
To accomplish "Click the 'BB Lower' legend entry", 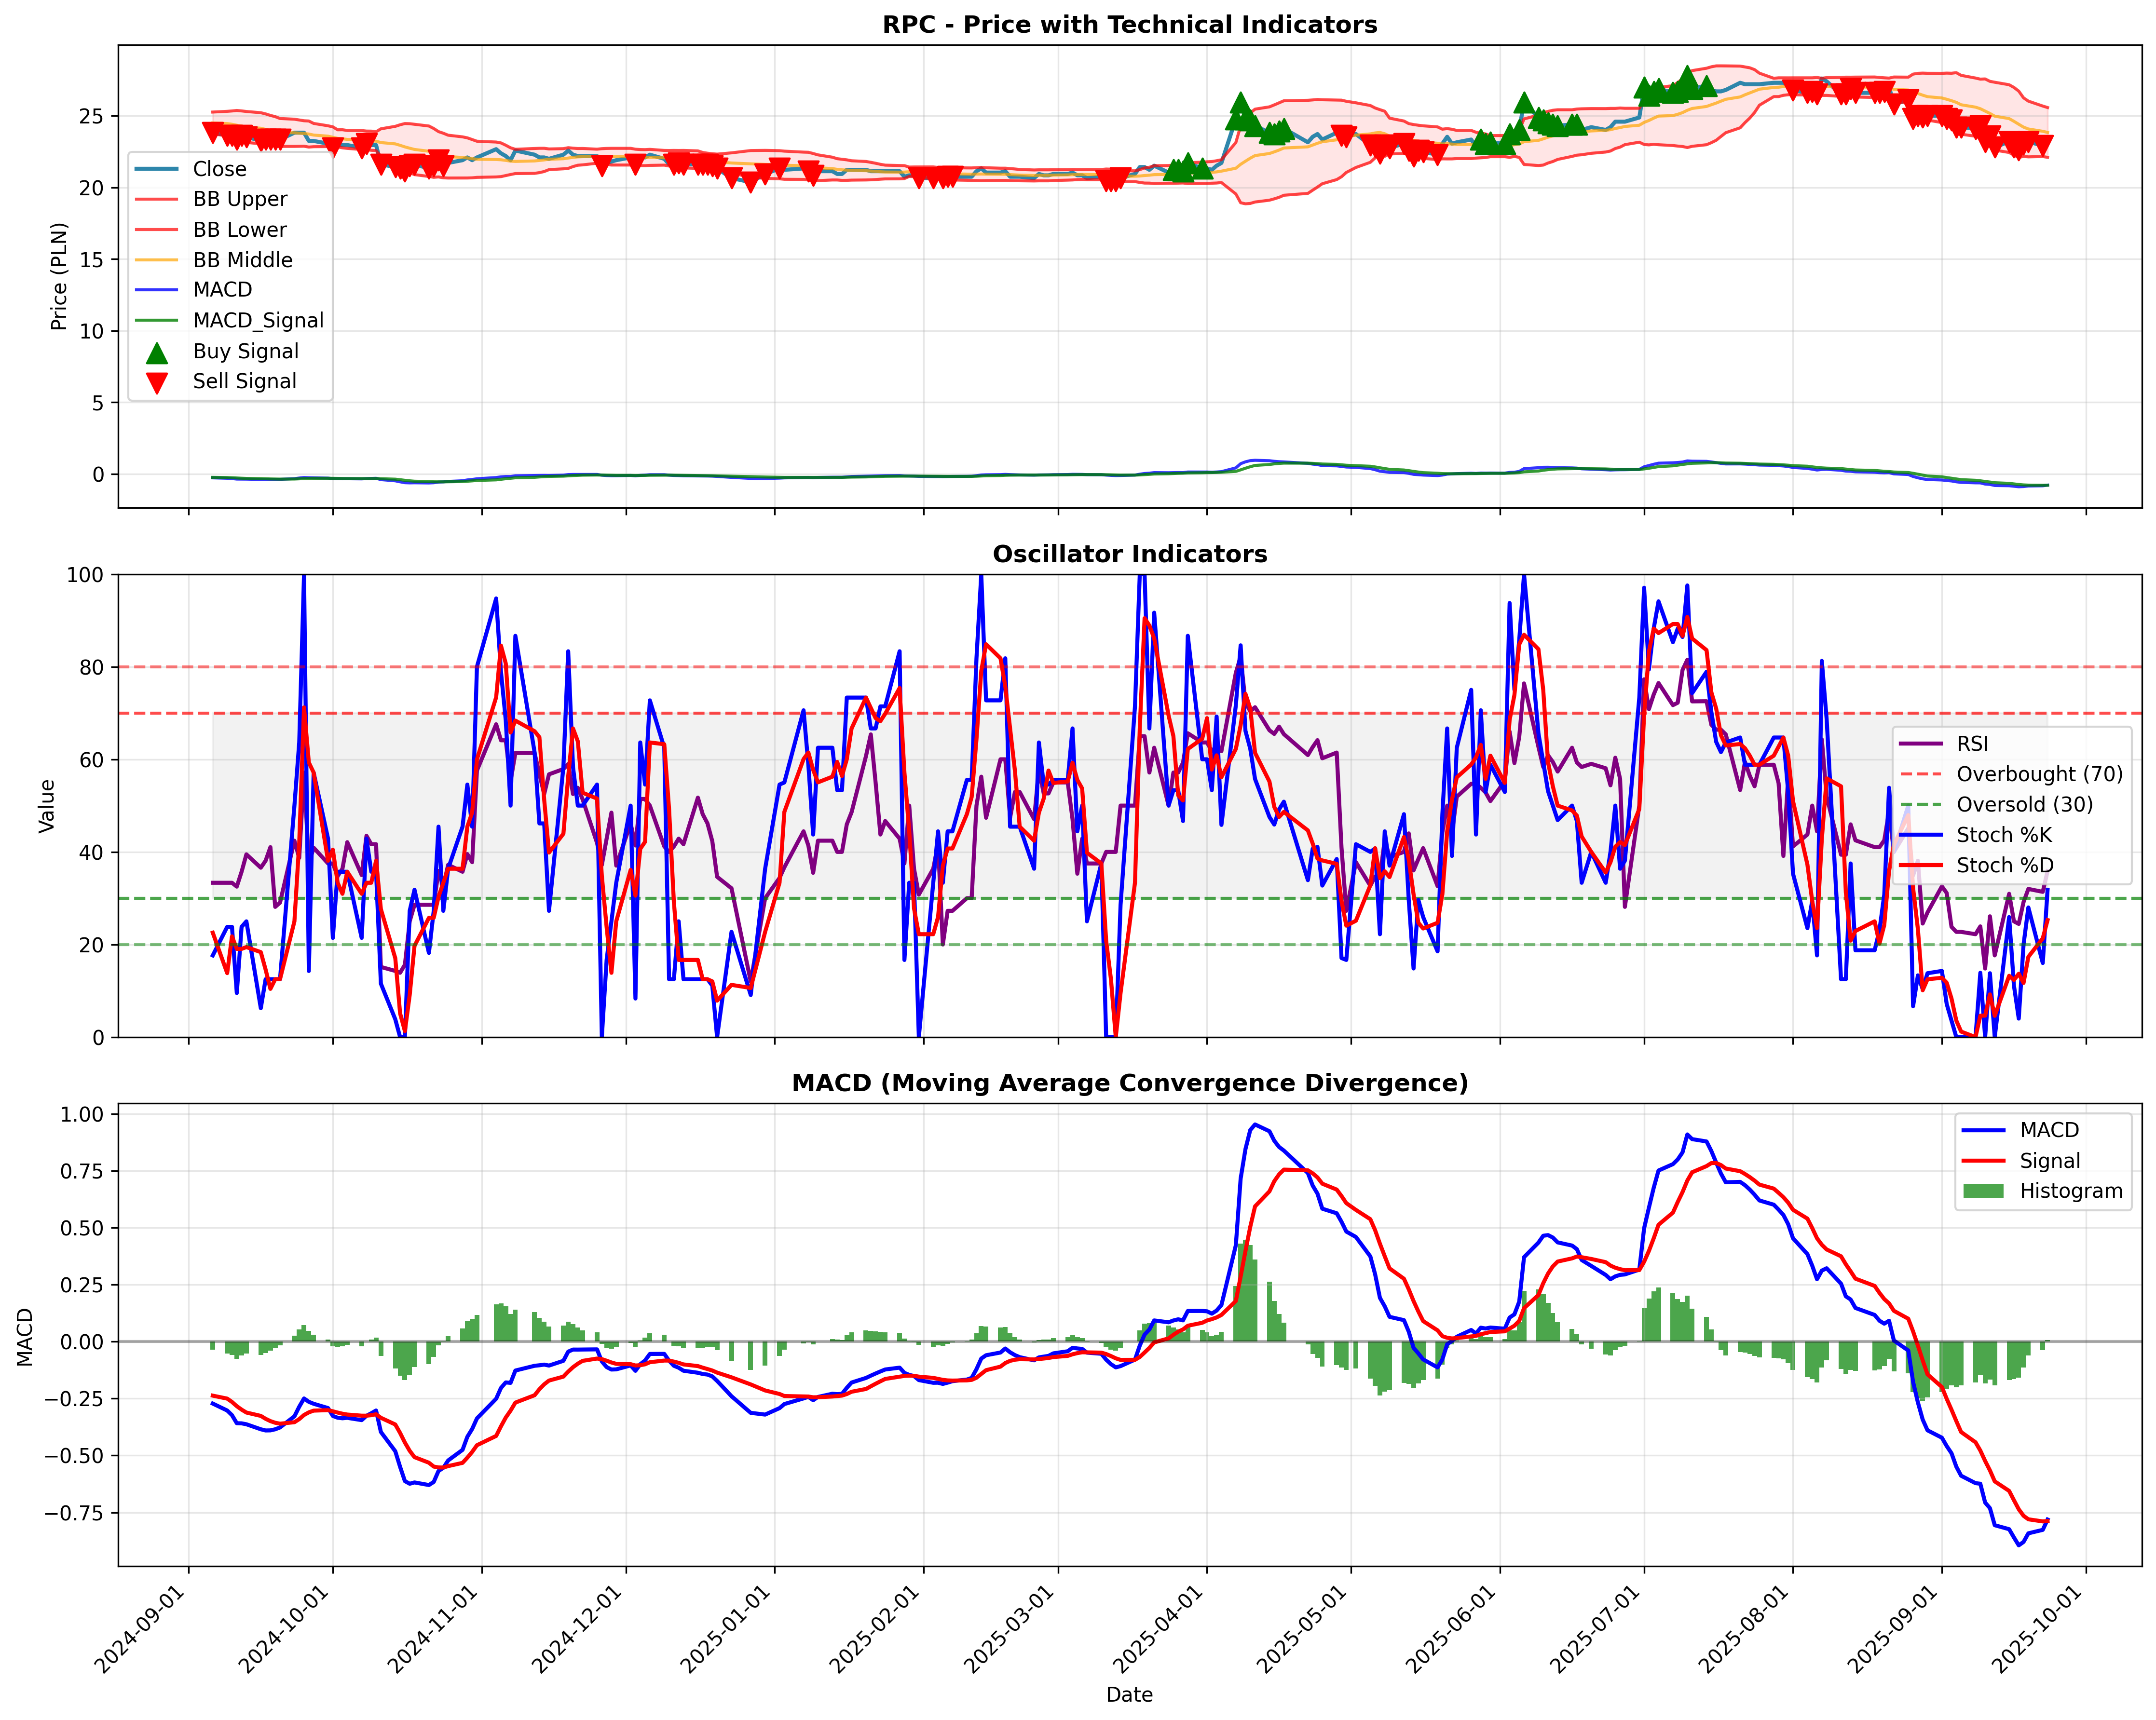I will [211, 230].
